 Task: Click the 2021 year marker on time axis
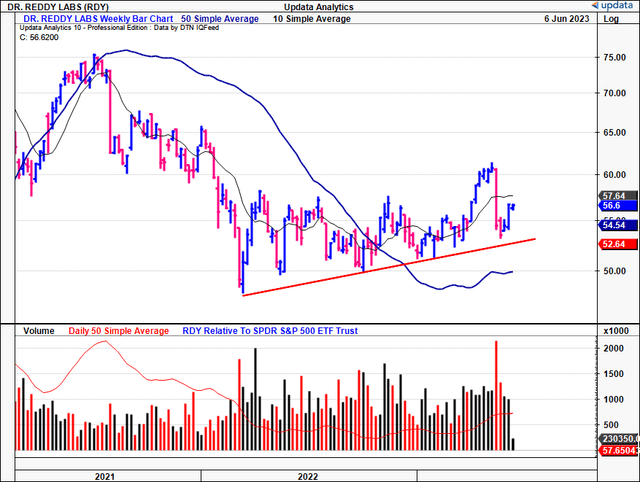[105, 476]
